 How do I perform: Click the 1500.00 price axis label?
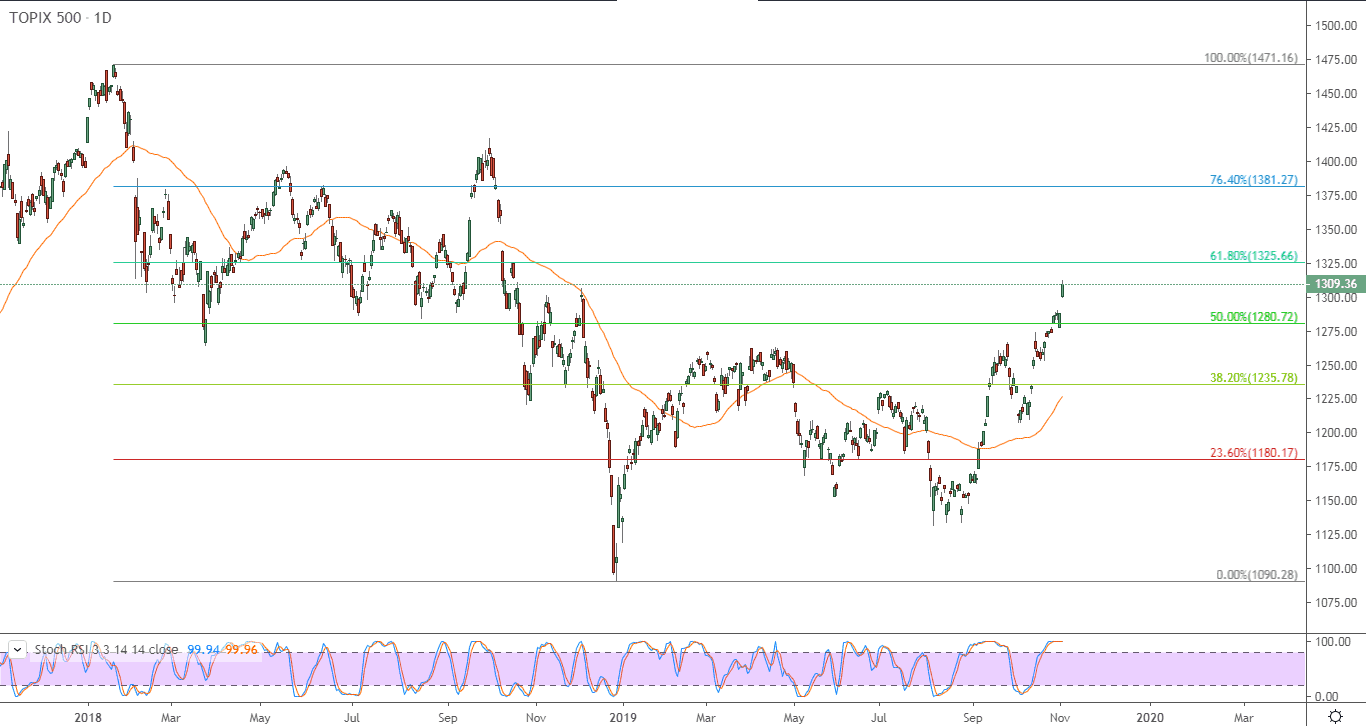point(1337,25)
